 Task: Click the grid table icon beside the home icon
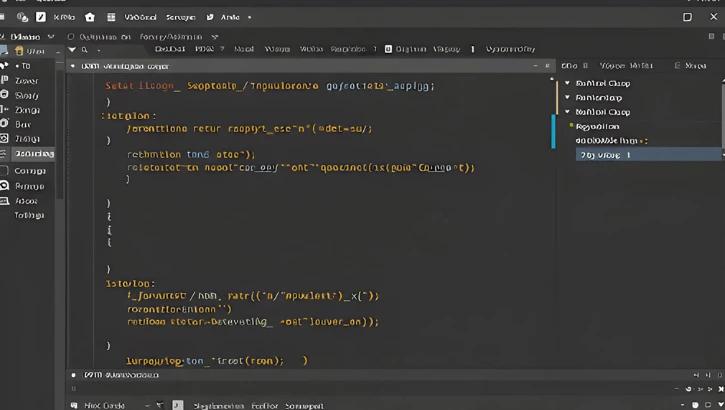click(111, 17)
